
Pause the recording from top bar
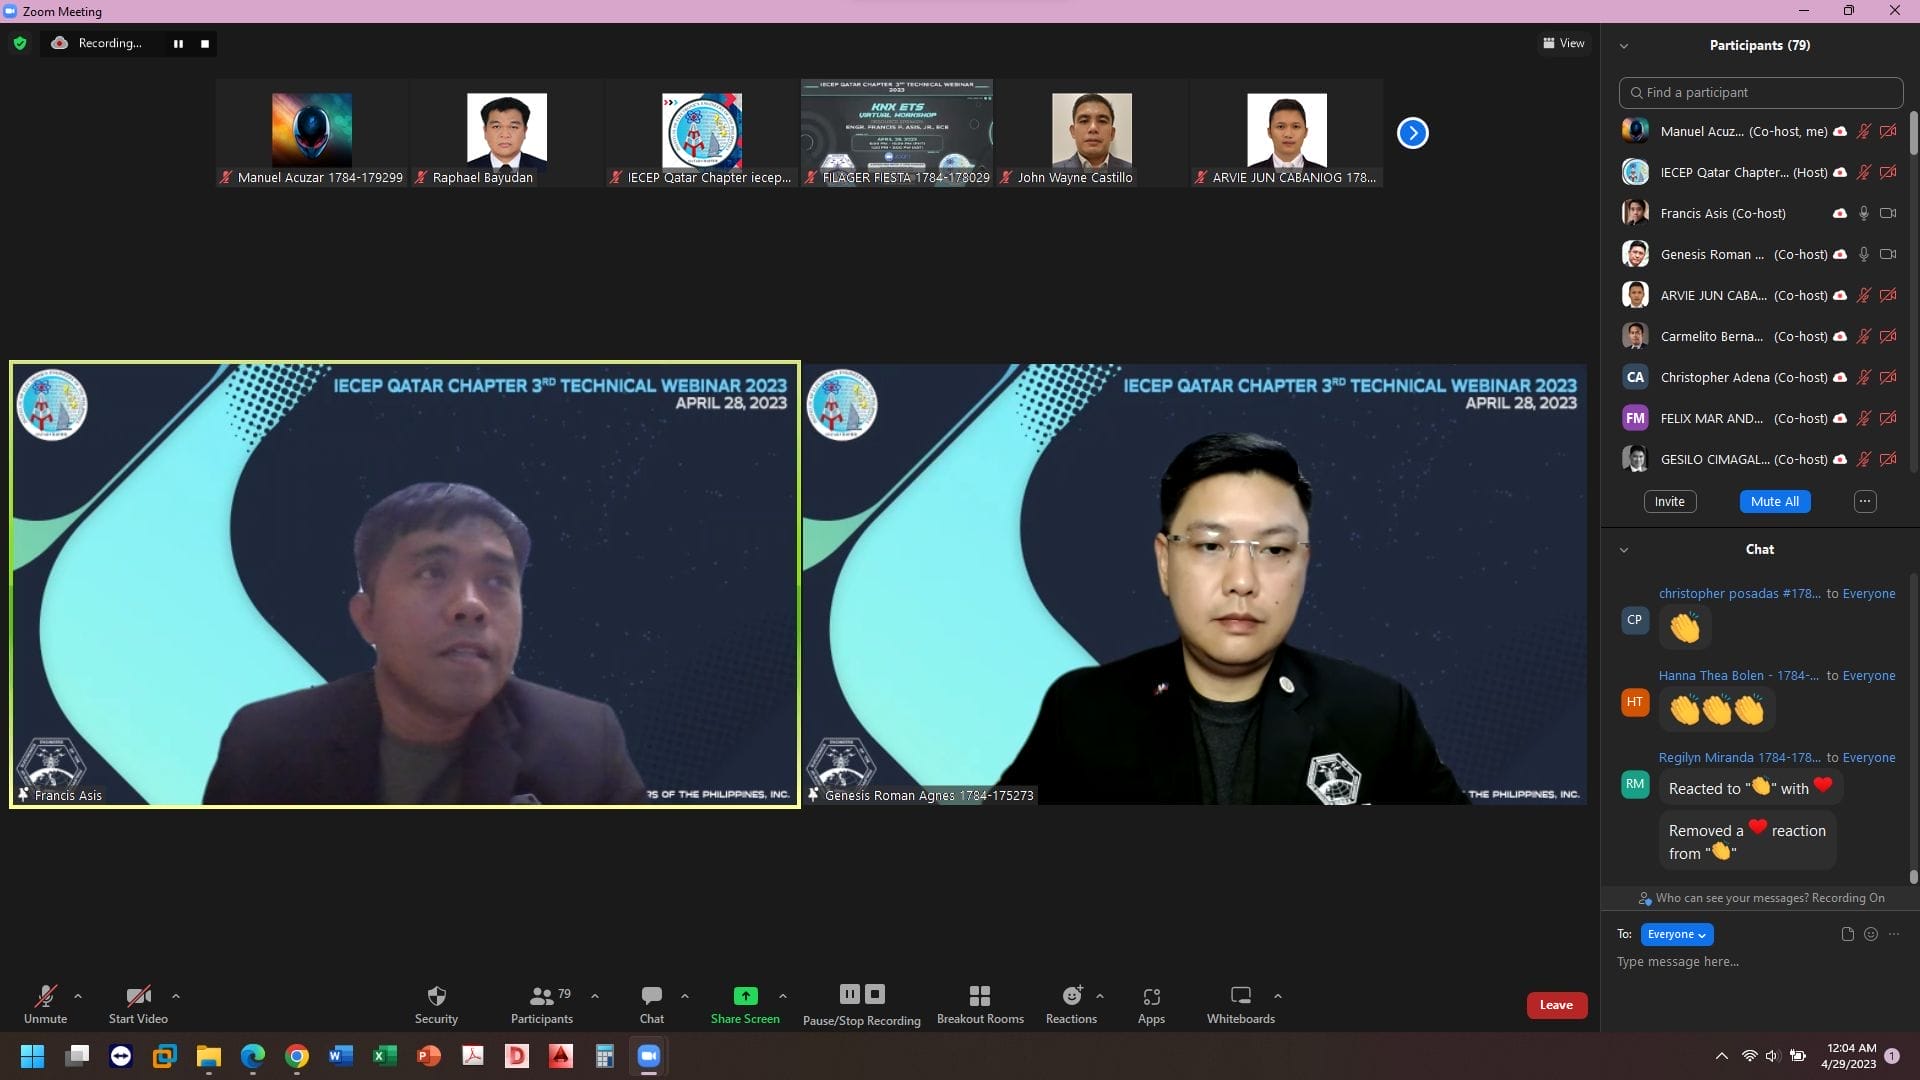click(178, 43)
